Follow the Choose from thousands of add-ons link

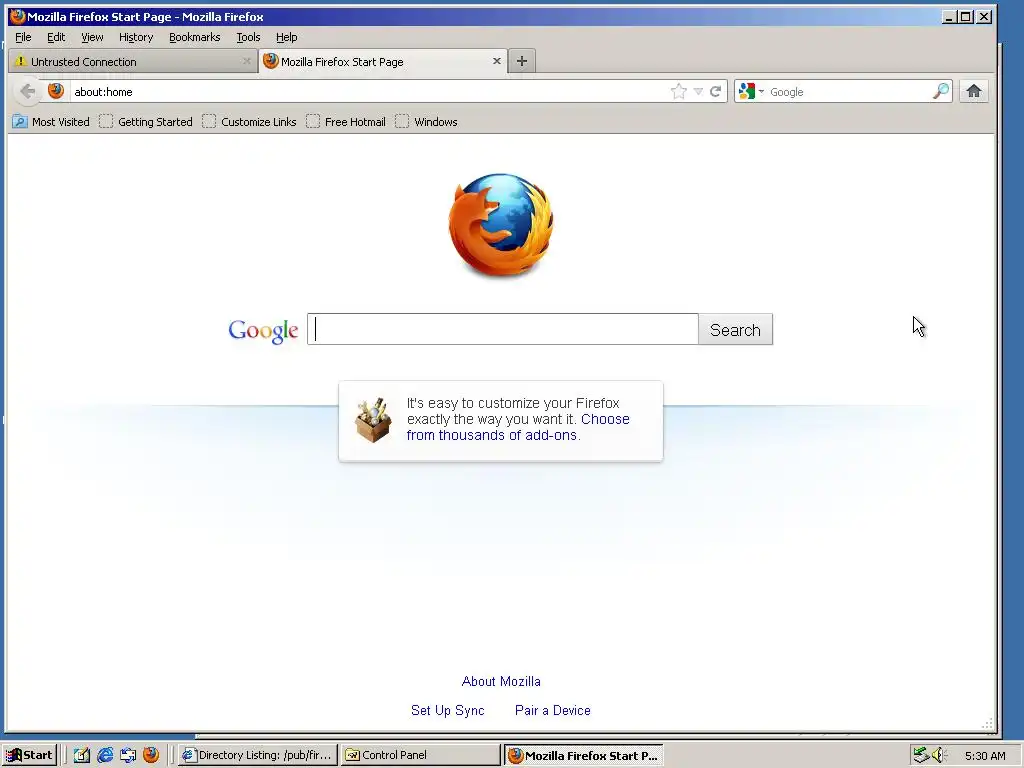(x=518, y=427)
